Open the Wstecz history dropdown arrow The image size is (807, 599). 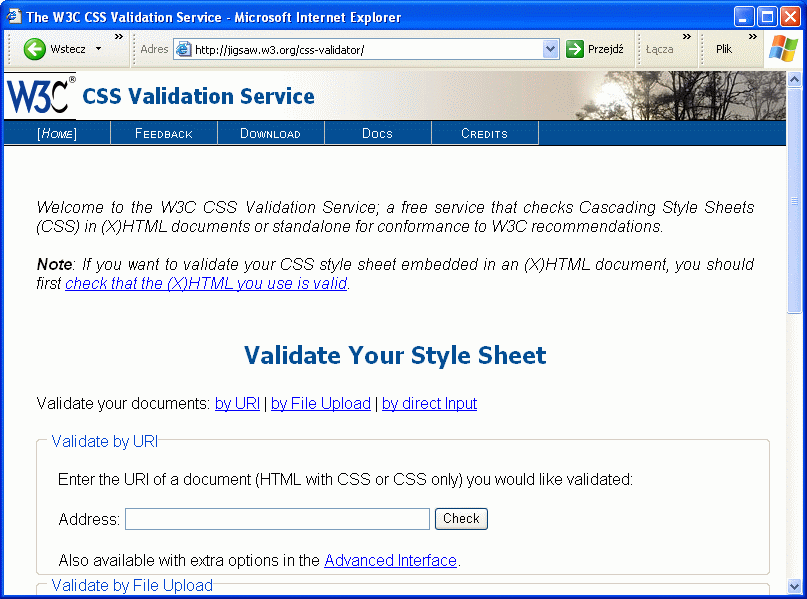98,49
